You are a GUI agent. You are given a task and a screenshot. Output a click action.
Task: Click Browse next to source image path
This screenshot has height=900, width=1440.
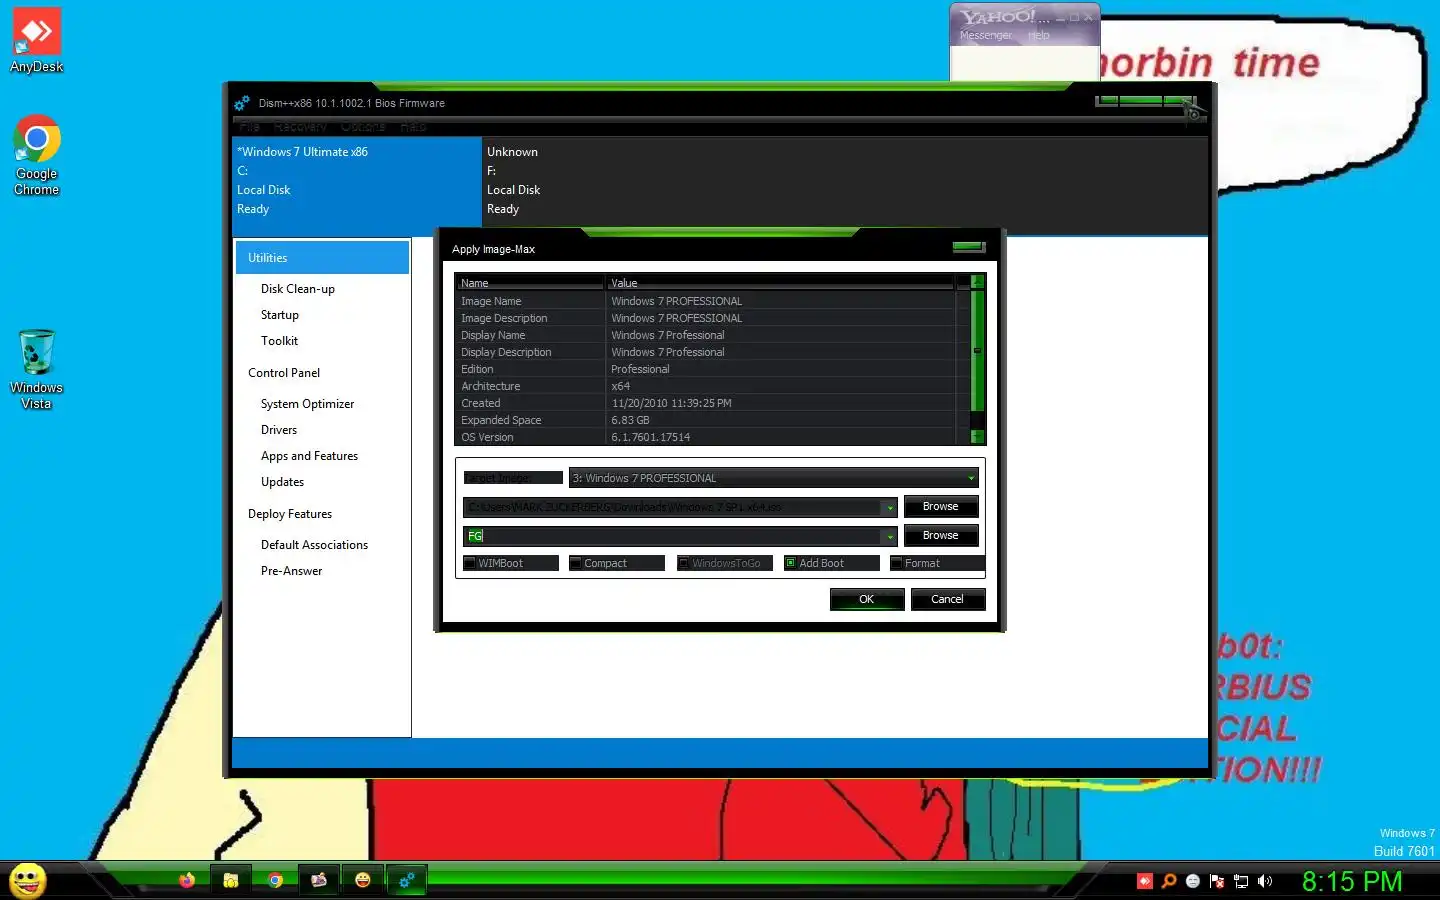pos(941,507)
